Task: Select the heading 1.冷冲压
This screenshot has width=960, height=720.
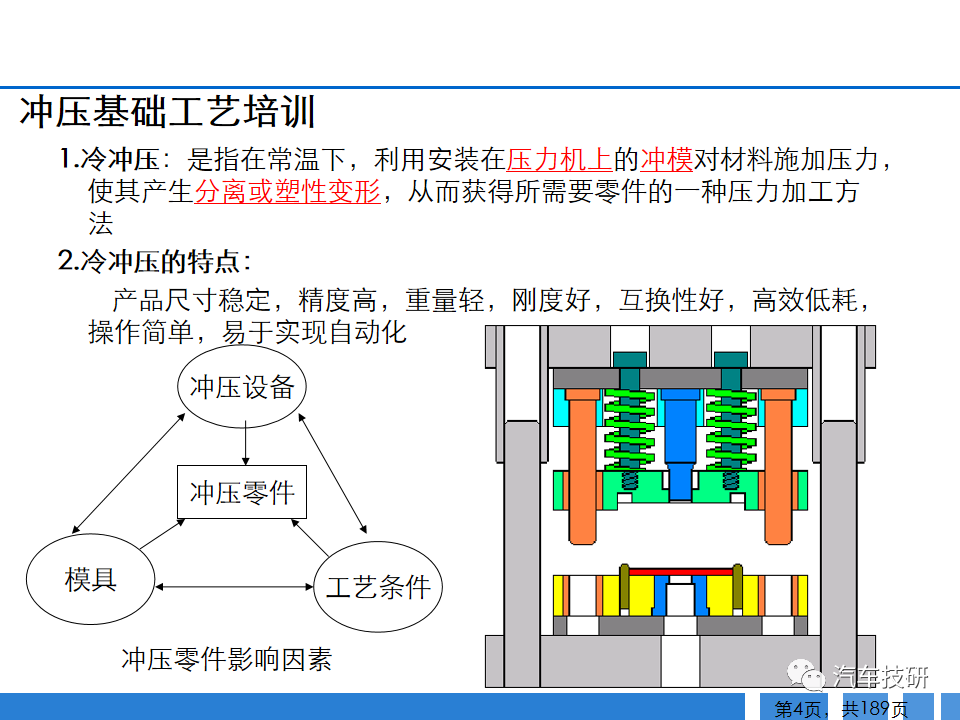Action: tap(109, 159)
